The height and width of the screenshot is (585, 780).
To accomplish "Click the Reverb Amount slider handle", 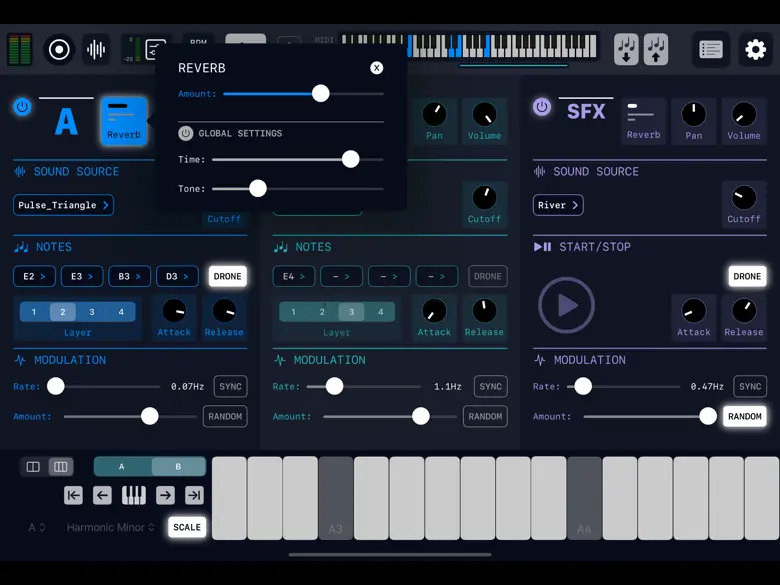I will (320, 94).
